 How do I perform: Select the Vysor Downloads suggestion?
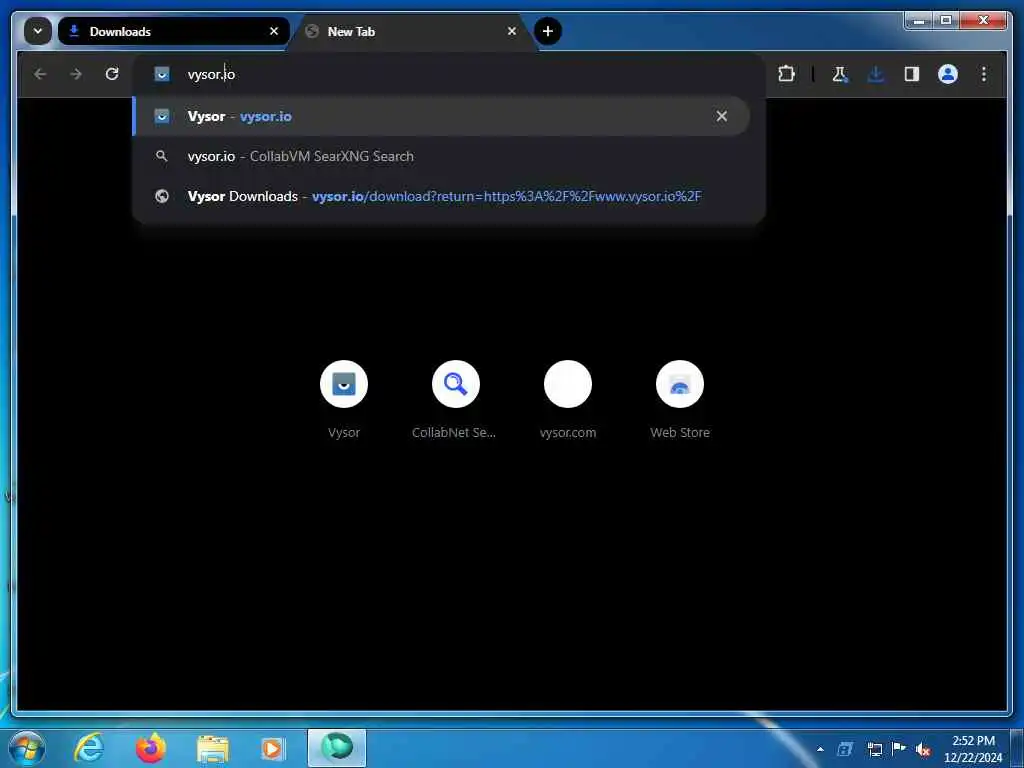pos(441,196)
